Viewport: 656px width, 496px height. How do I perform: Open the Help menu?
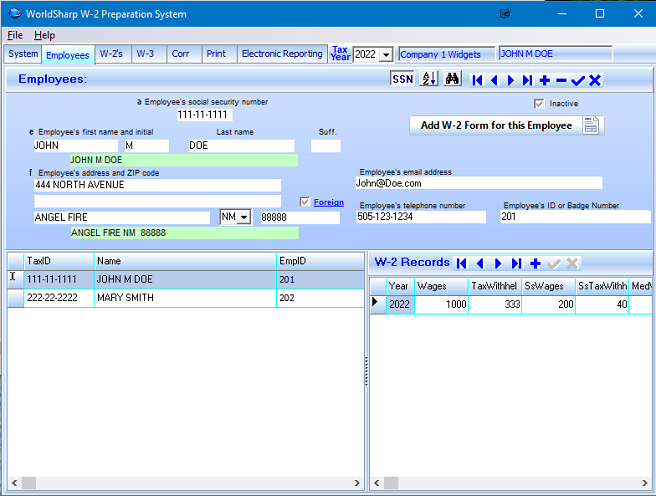pyautogui.click(x=45, y=35)
